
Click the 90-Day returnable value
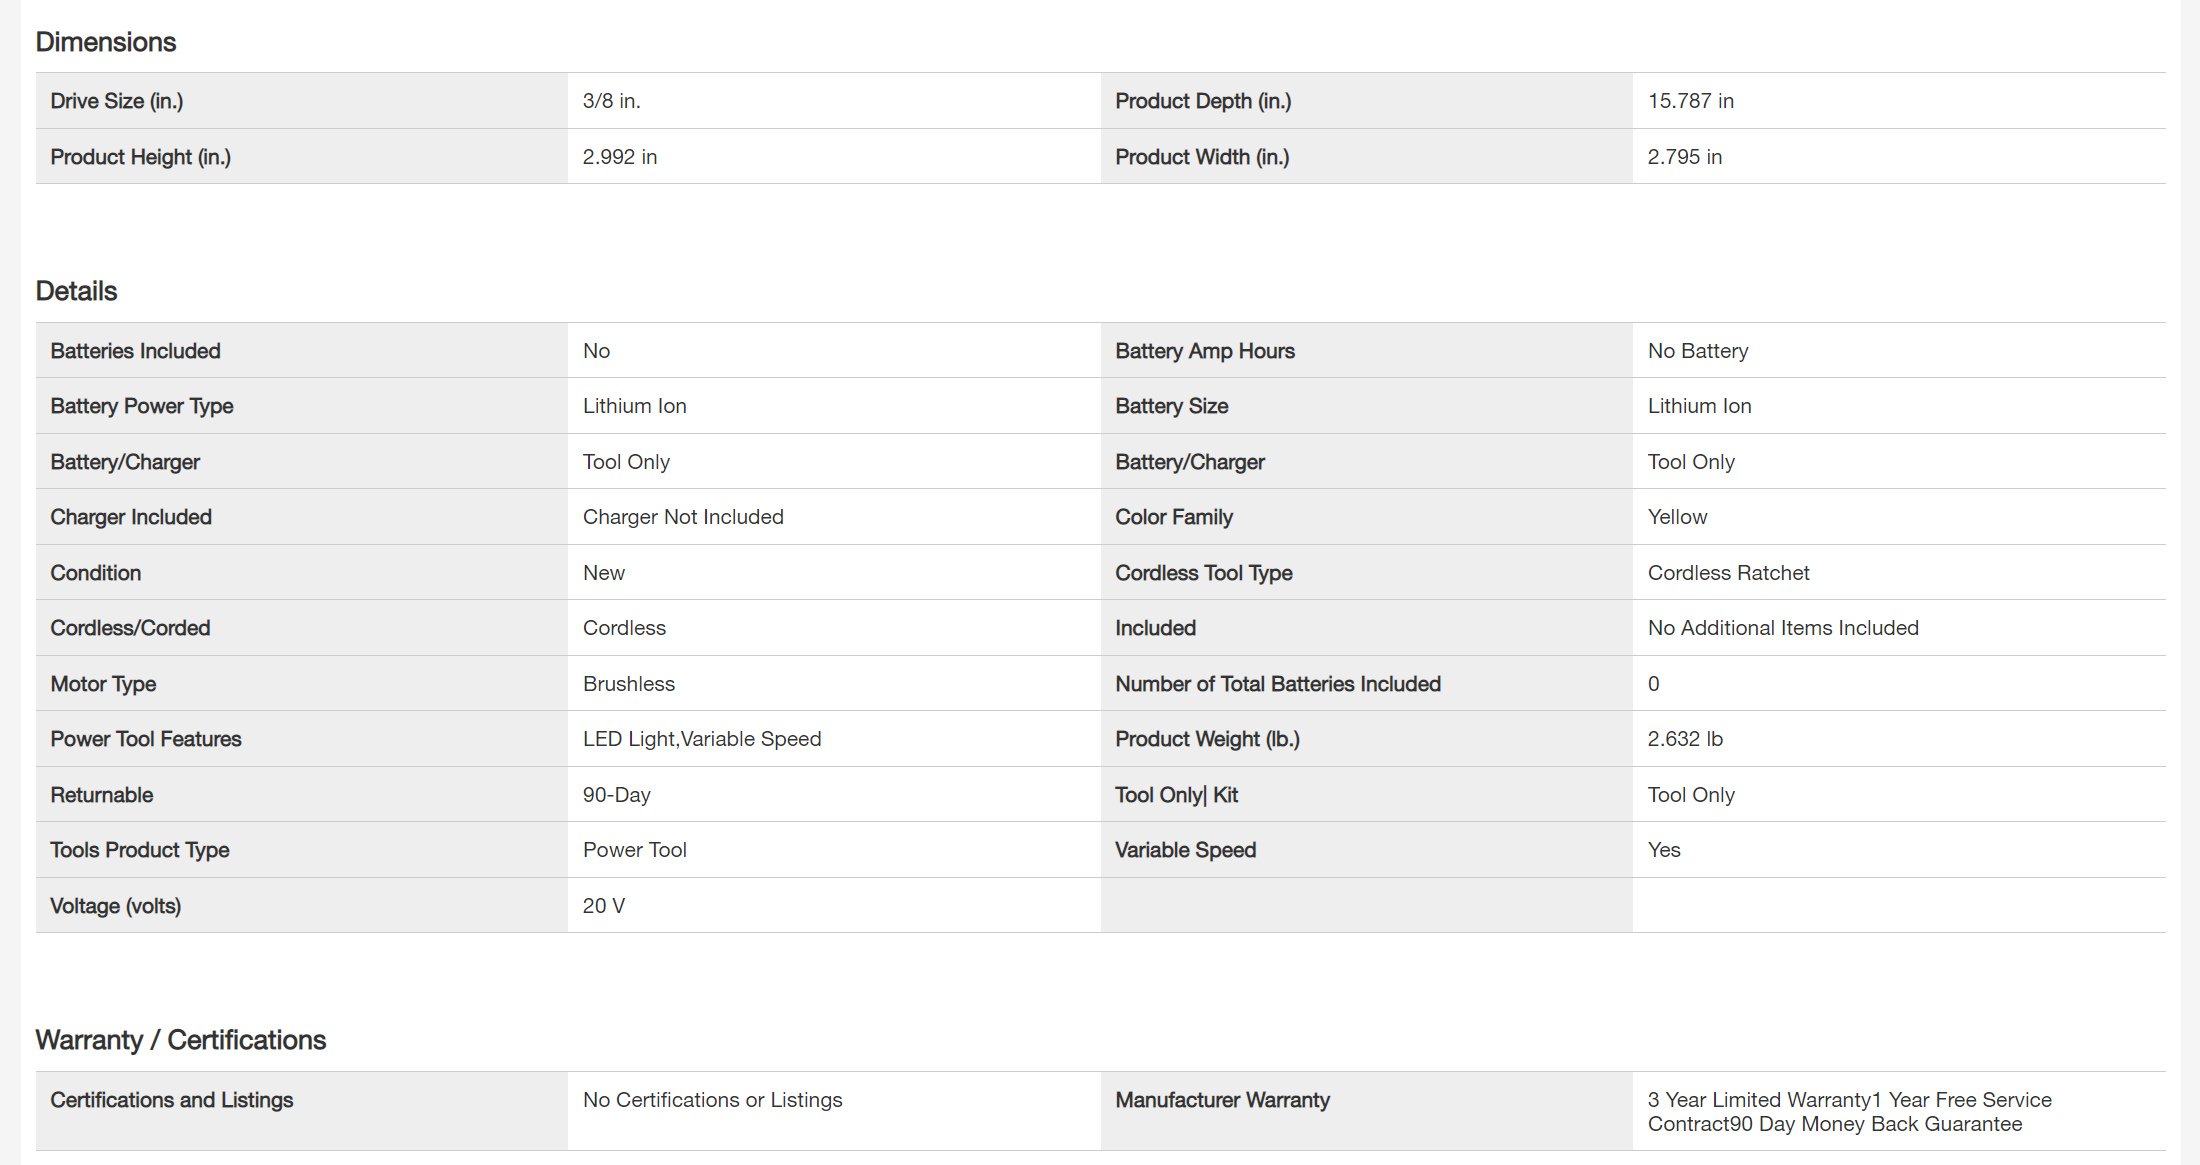coord(617,795)
